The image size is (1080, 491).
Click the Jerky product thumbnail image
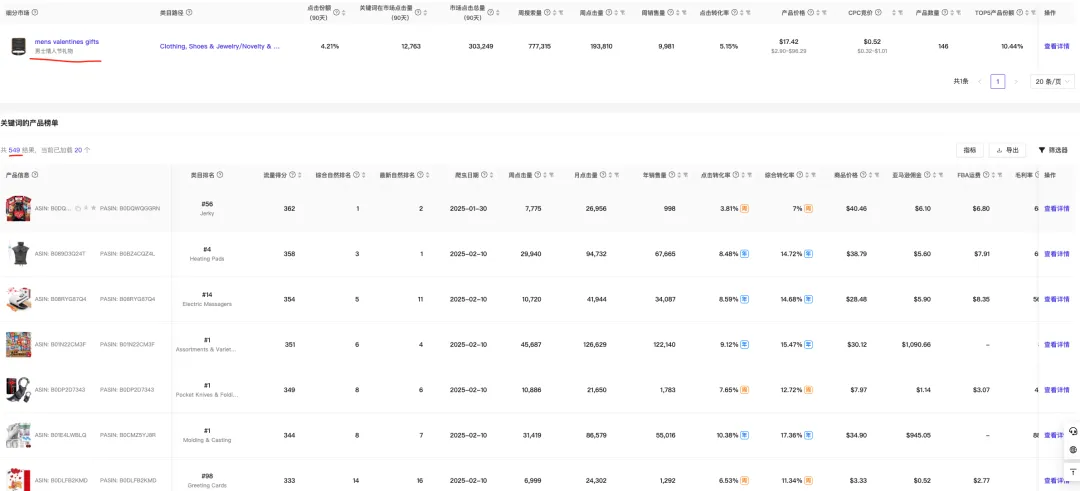pyautogui.click(x=17, y=208)
